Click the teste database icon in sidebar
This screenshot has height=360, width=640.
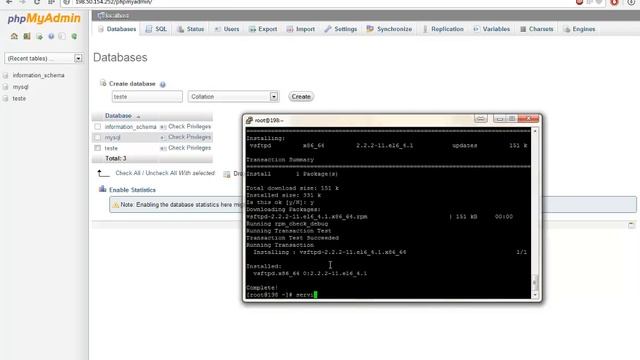(x=6, y=98)
